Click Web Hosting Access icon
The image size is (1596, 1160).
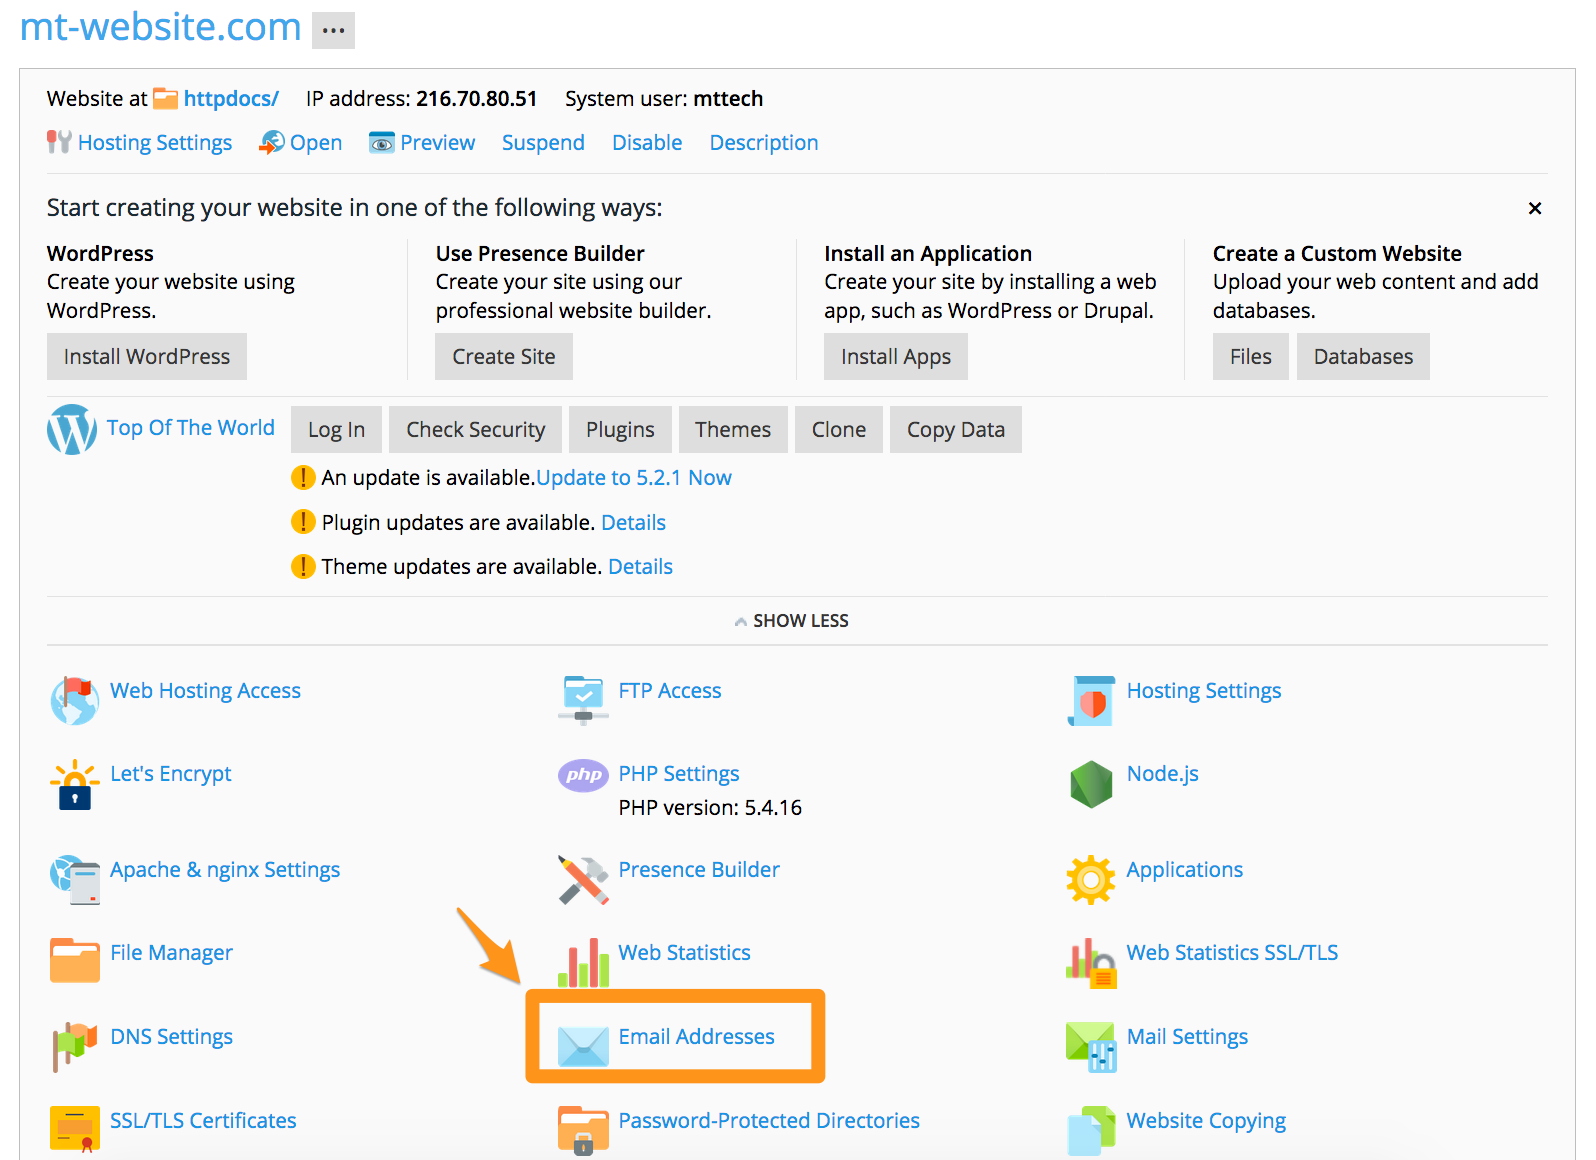(74, 700)
